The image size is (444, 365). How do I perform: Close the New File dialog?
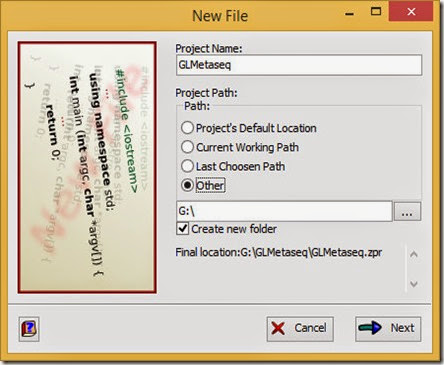click(411, 12)
